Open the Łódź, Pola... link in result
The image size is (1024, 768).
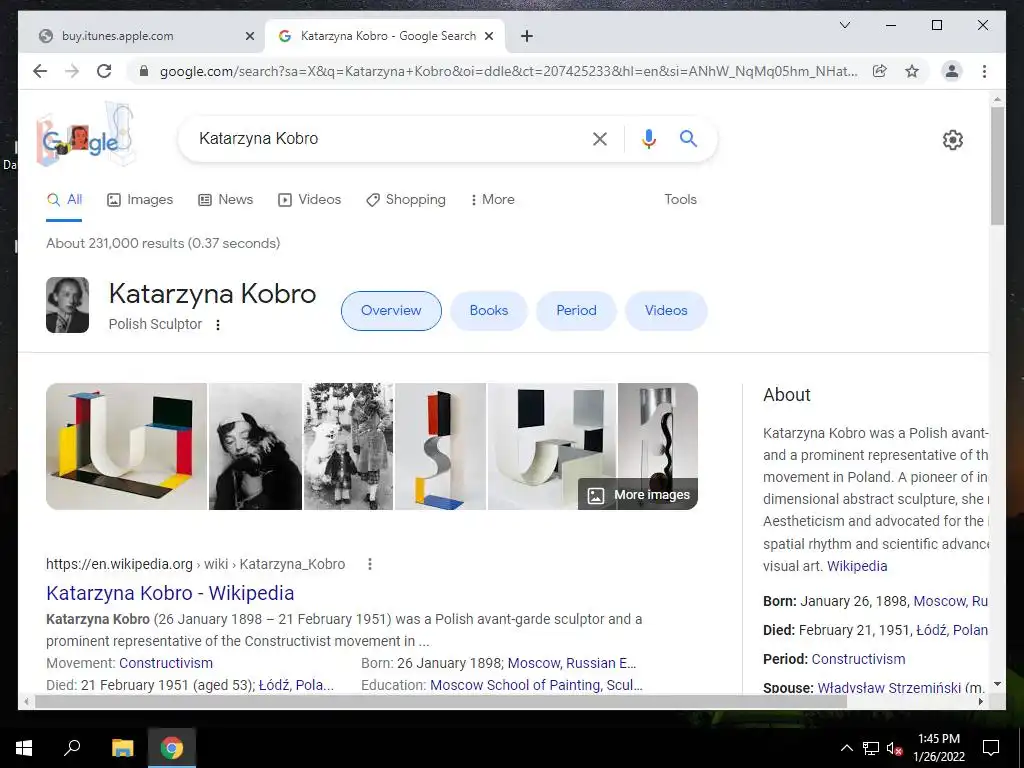296,685
